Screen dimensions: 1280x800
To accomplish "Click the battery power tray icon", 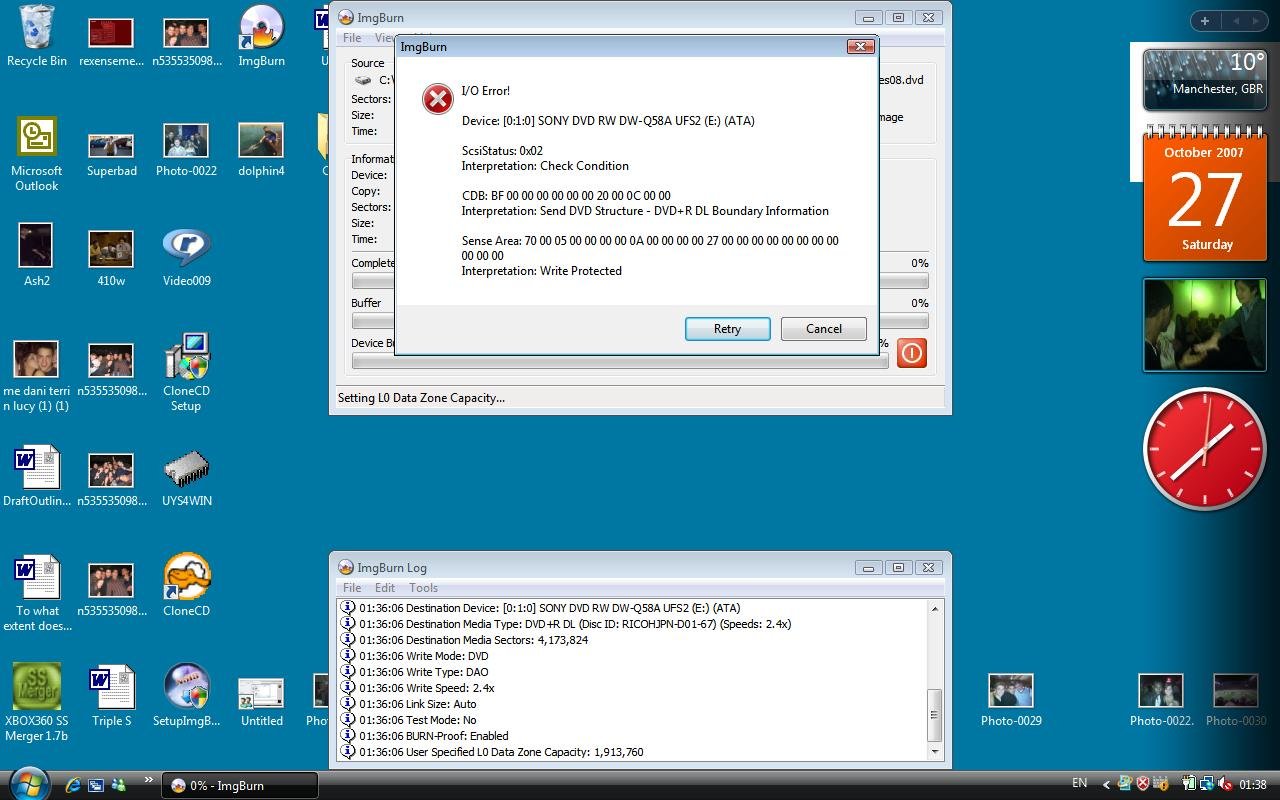I will pyautogui.click(x=1190, y=784).
